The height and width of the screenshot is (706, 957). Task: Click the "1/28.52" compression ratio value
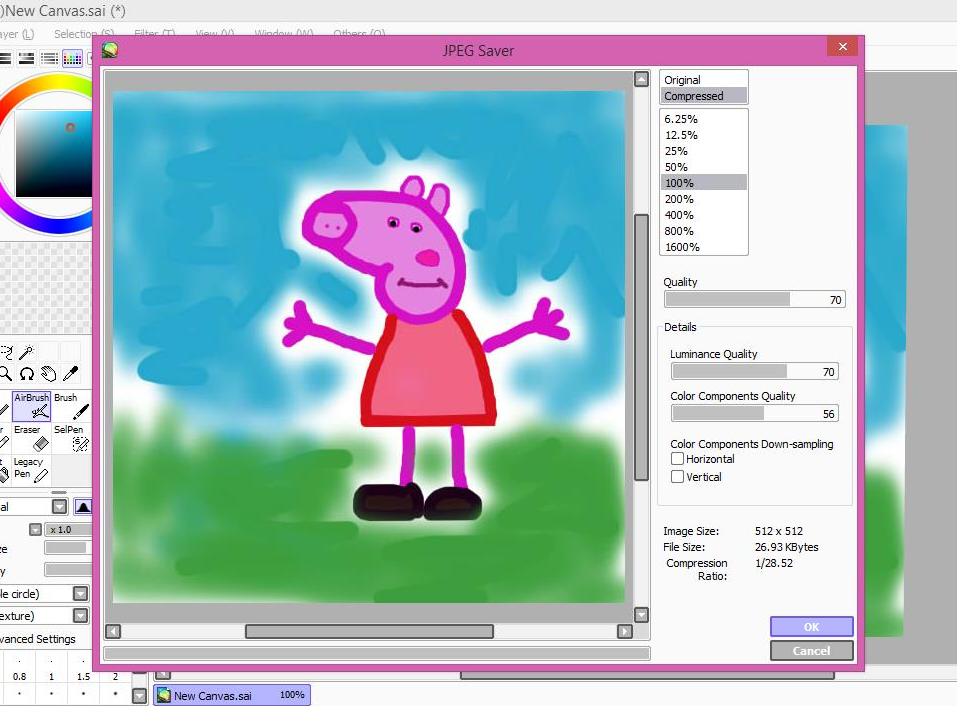pyautogui.click(x=774, y=563)
